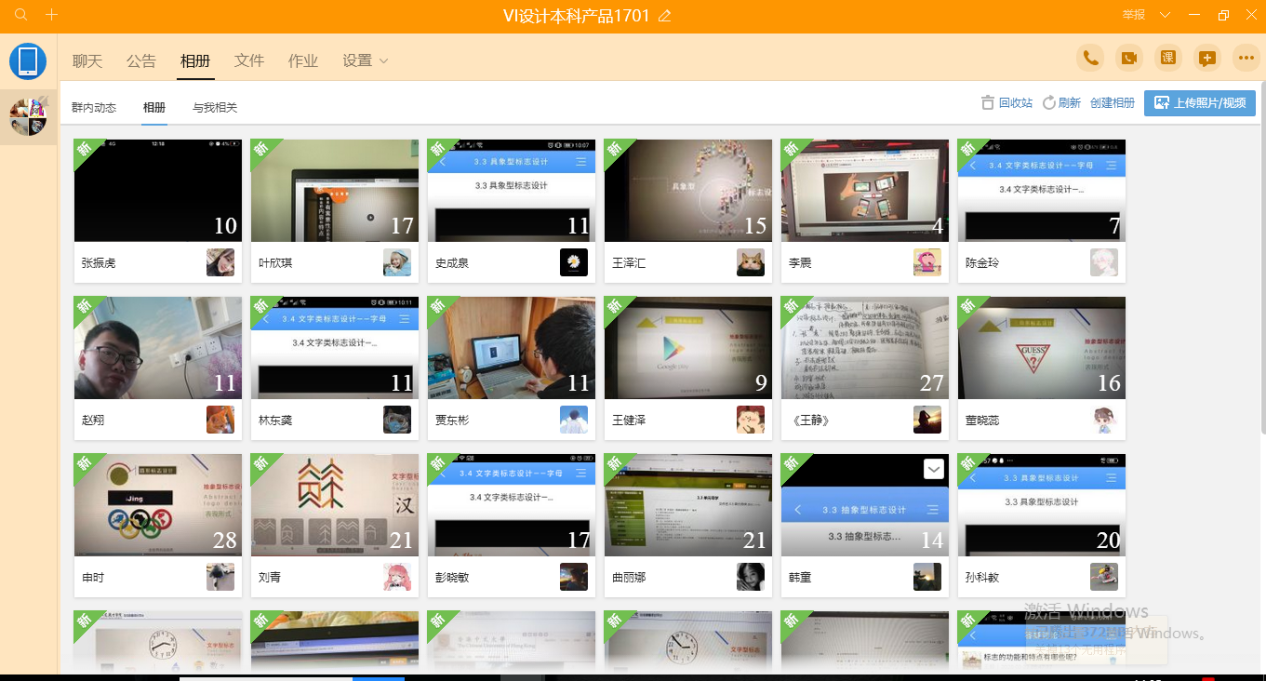Open the three-dots more options icon
The image size is (1266, 681).
[x=1246, y=58]
